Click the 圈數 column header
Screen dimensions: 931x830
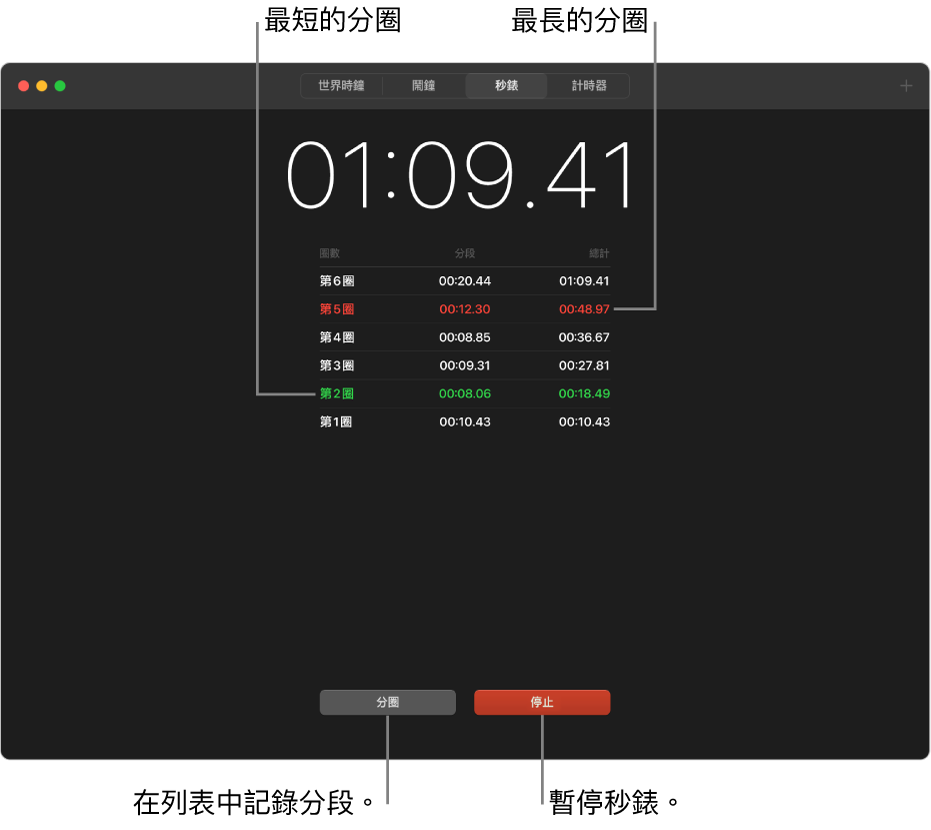pyautogui.click(x=330, y=253)
